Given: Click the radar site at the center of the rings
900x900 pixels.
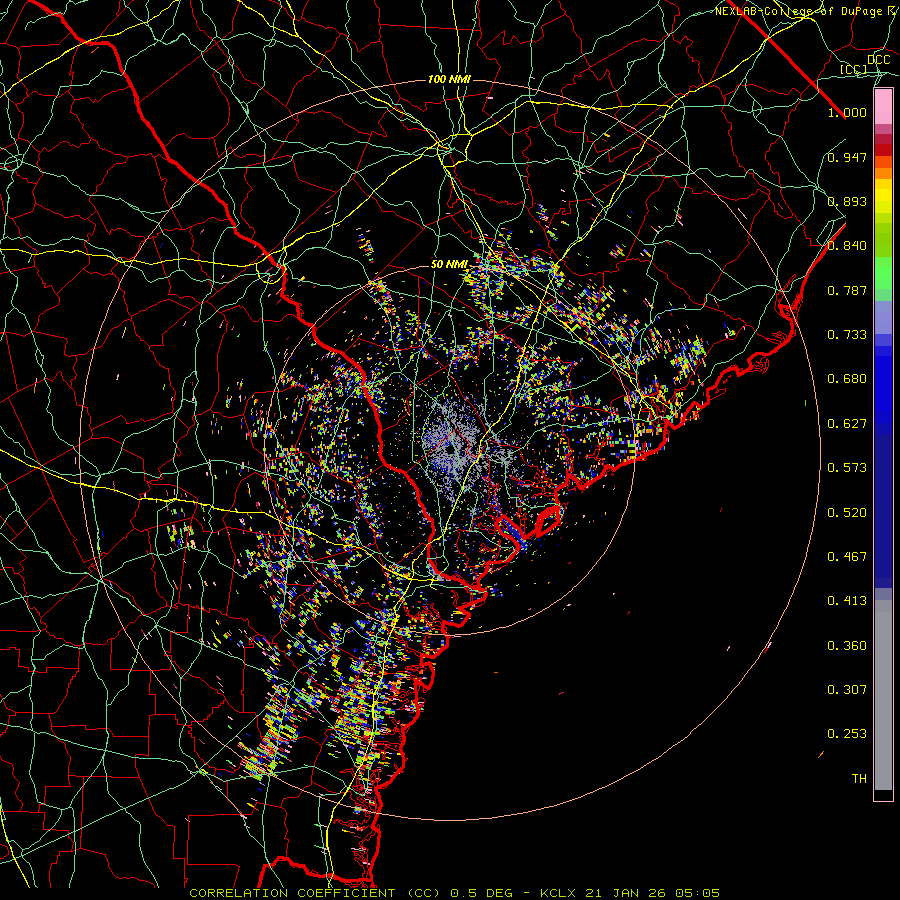Looking at the screenshot, I should [x=450, y=450].
